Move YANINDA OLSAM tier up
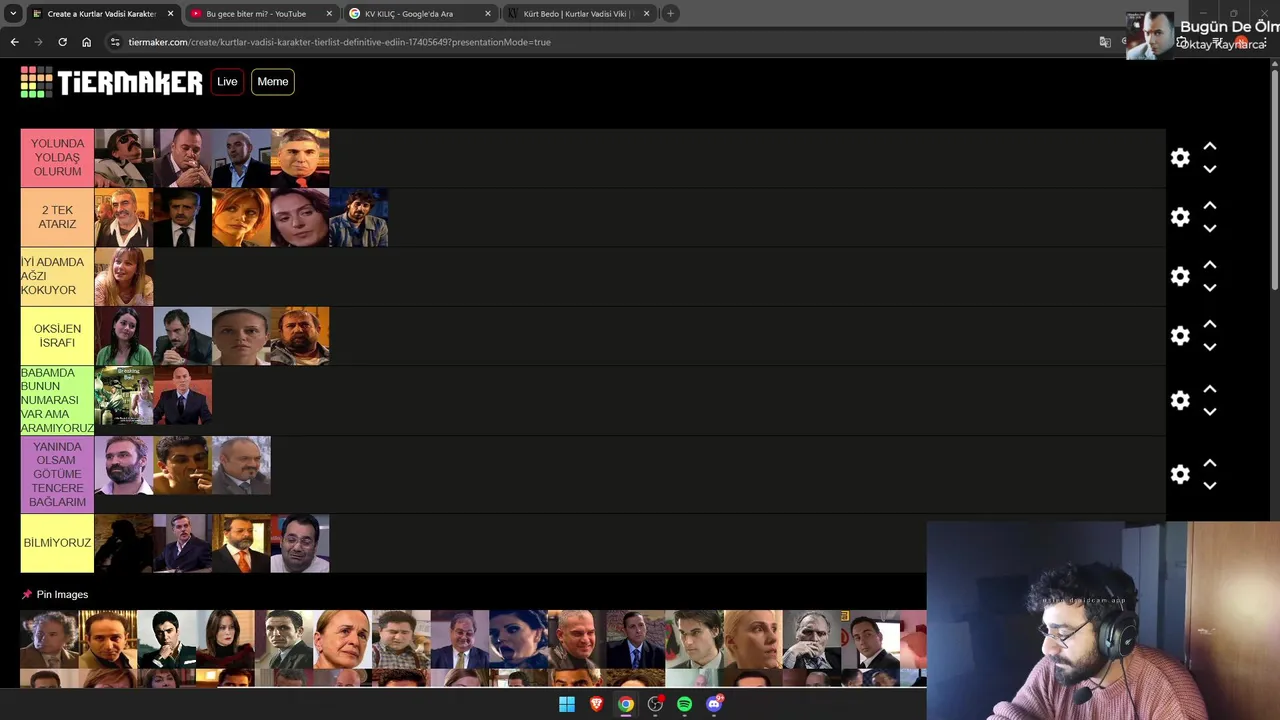 pyautogui.click(x=1209, y=463)
